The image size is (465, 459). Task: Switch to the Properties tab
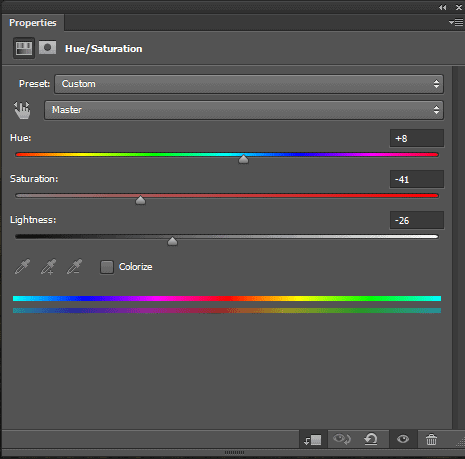[x=33, y=23]
